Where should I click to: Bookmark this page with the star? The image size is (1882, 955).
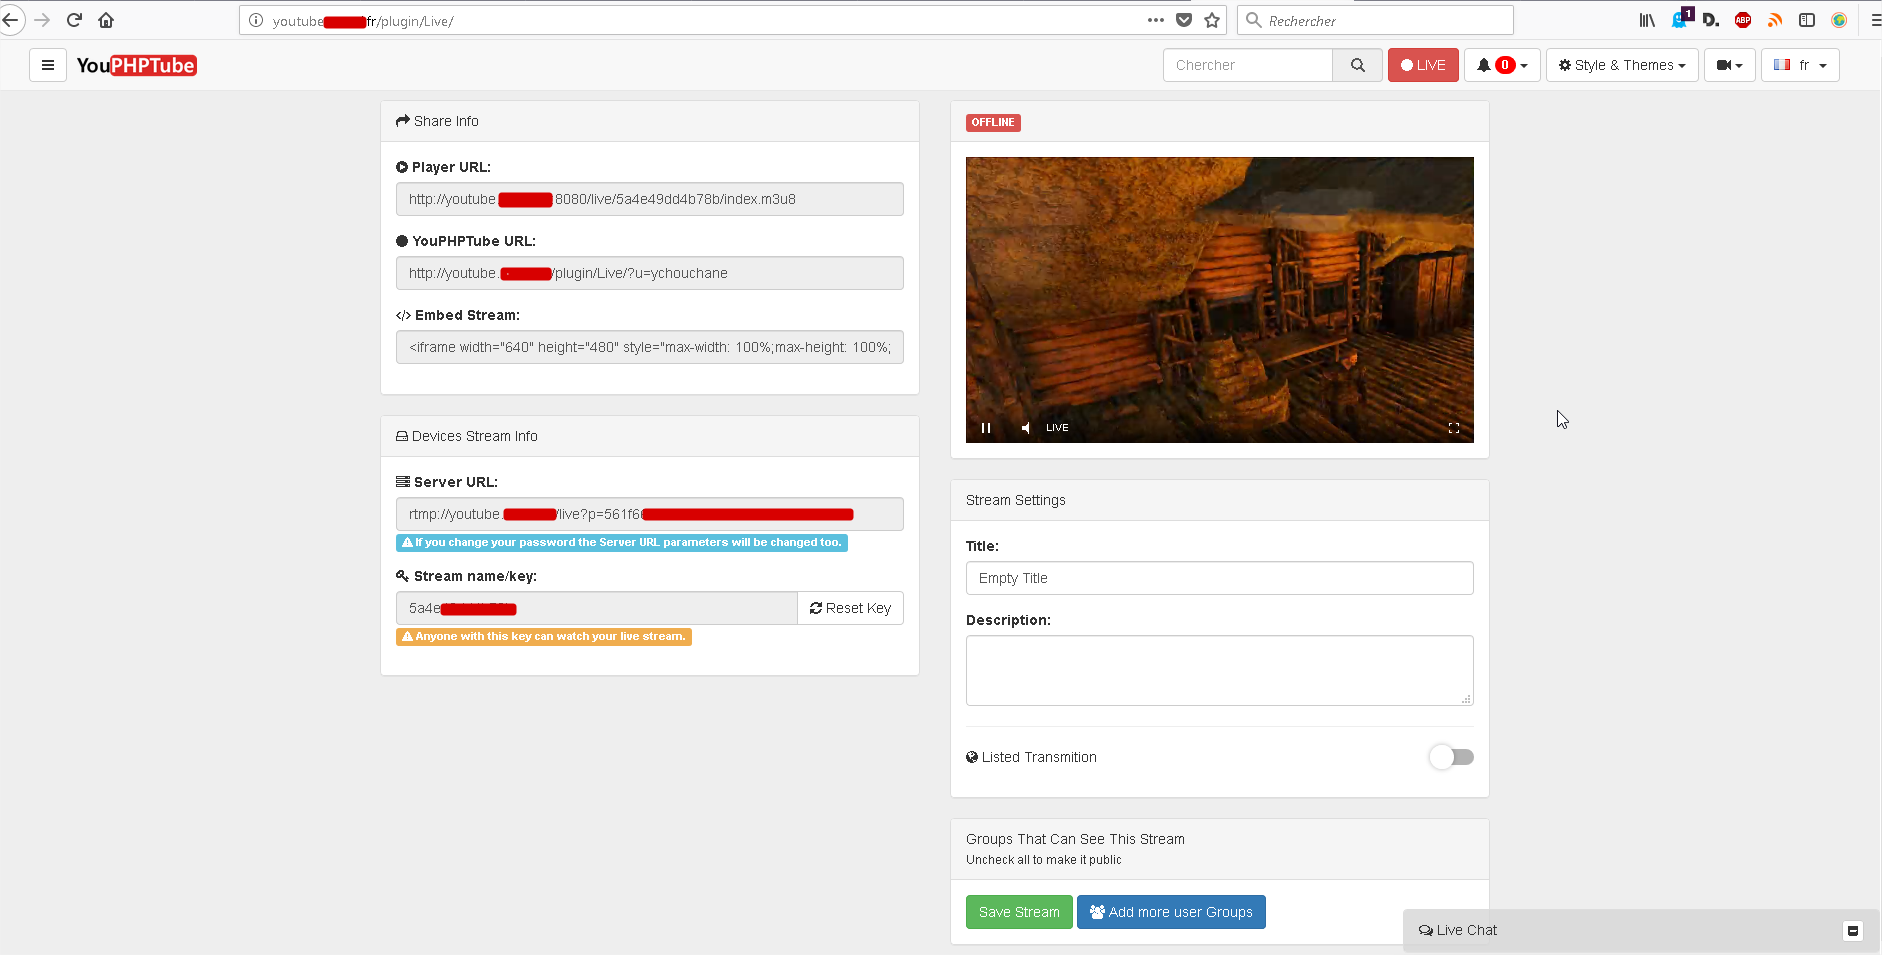point(1212,20)
